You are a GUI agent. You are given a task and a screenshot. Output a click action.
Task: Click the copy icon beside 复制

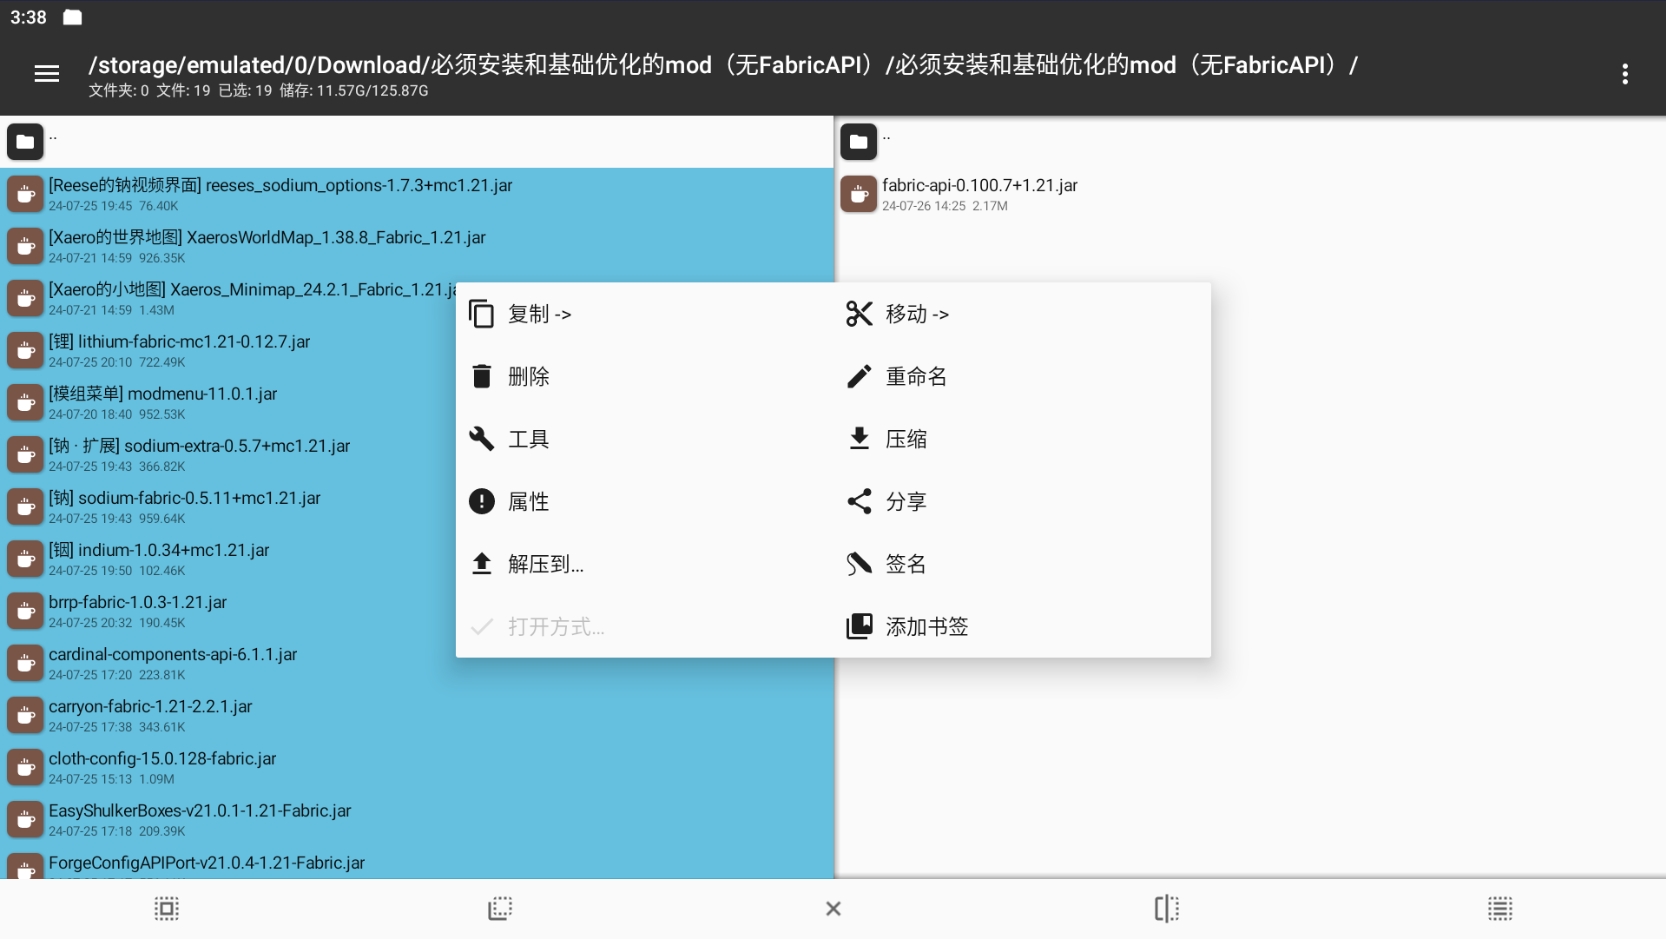click(x=482, y=314)
